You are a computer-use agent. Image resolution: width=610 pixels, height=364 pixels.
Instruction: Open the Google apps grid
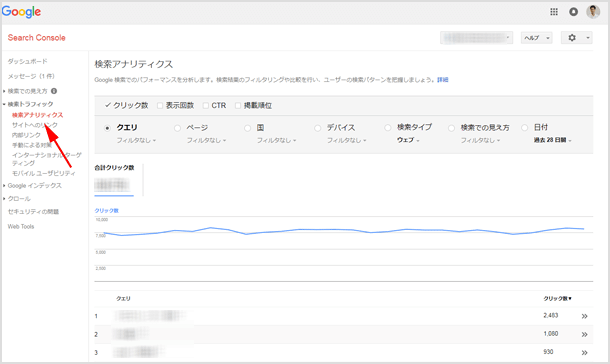coord(554,12)
